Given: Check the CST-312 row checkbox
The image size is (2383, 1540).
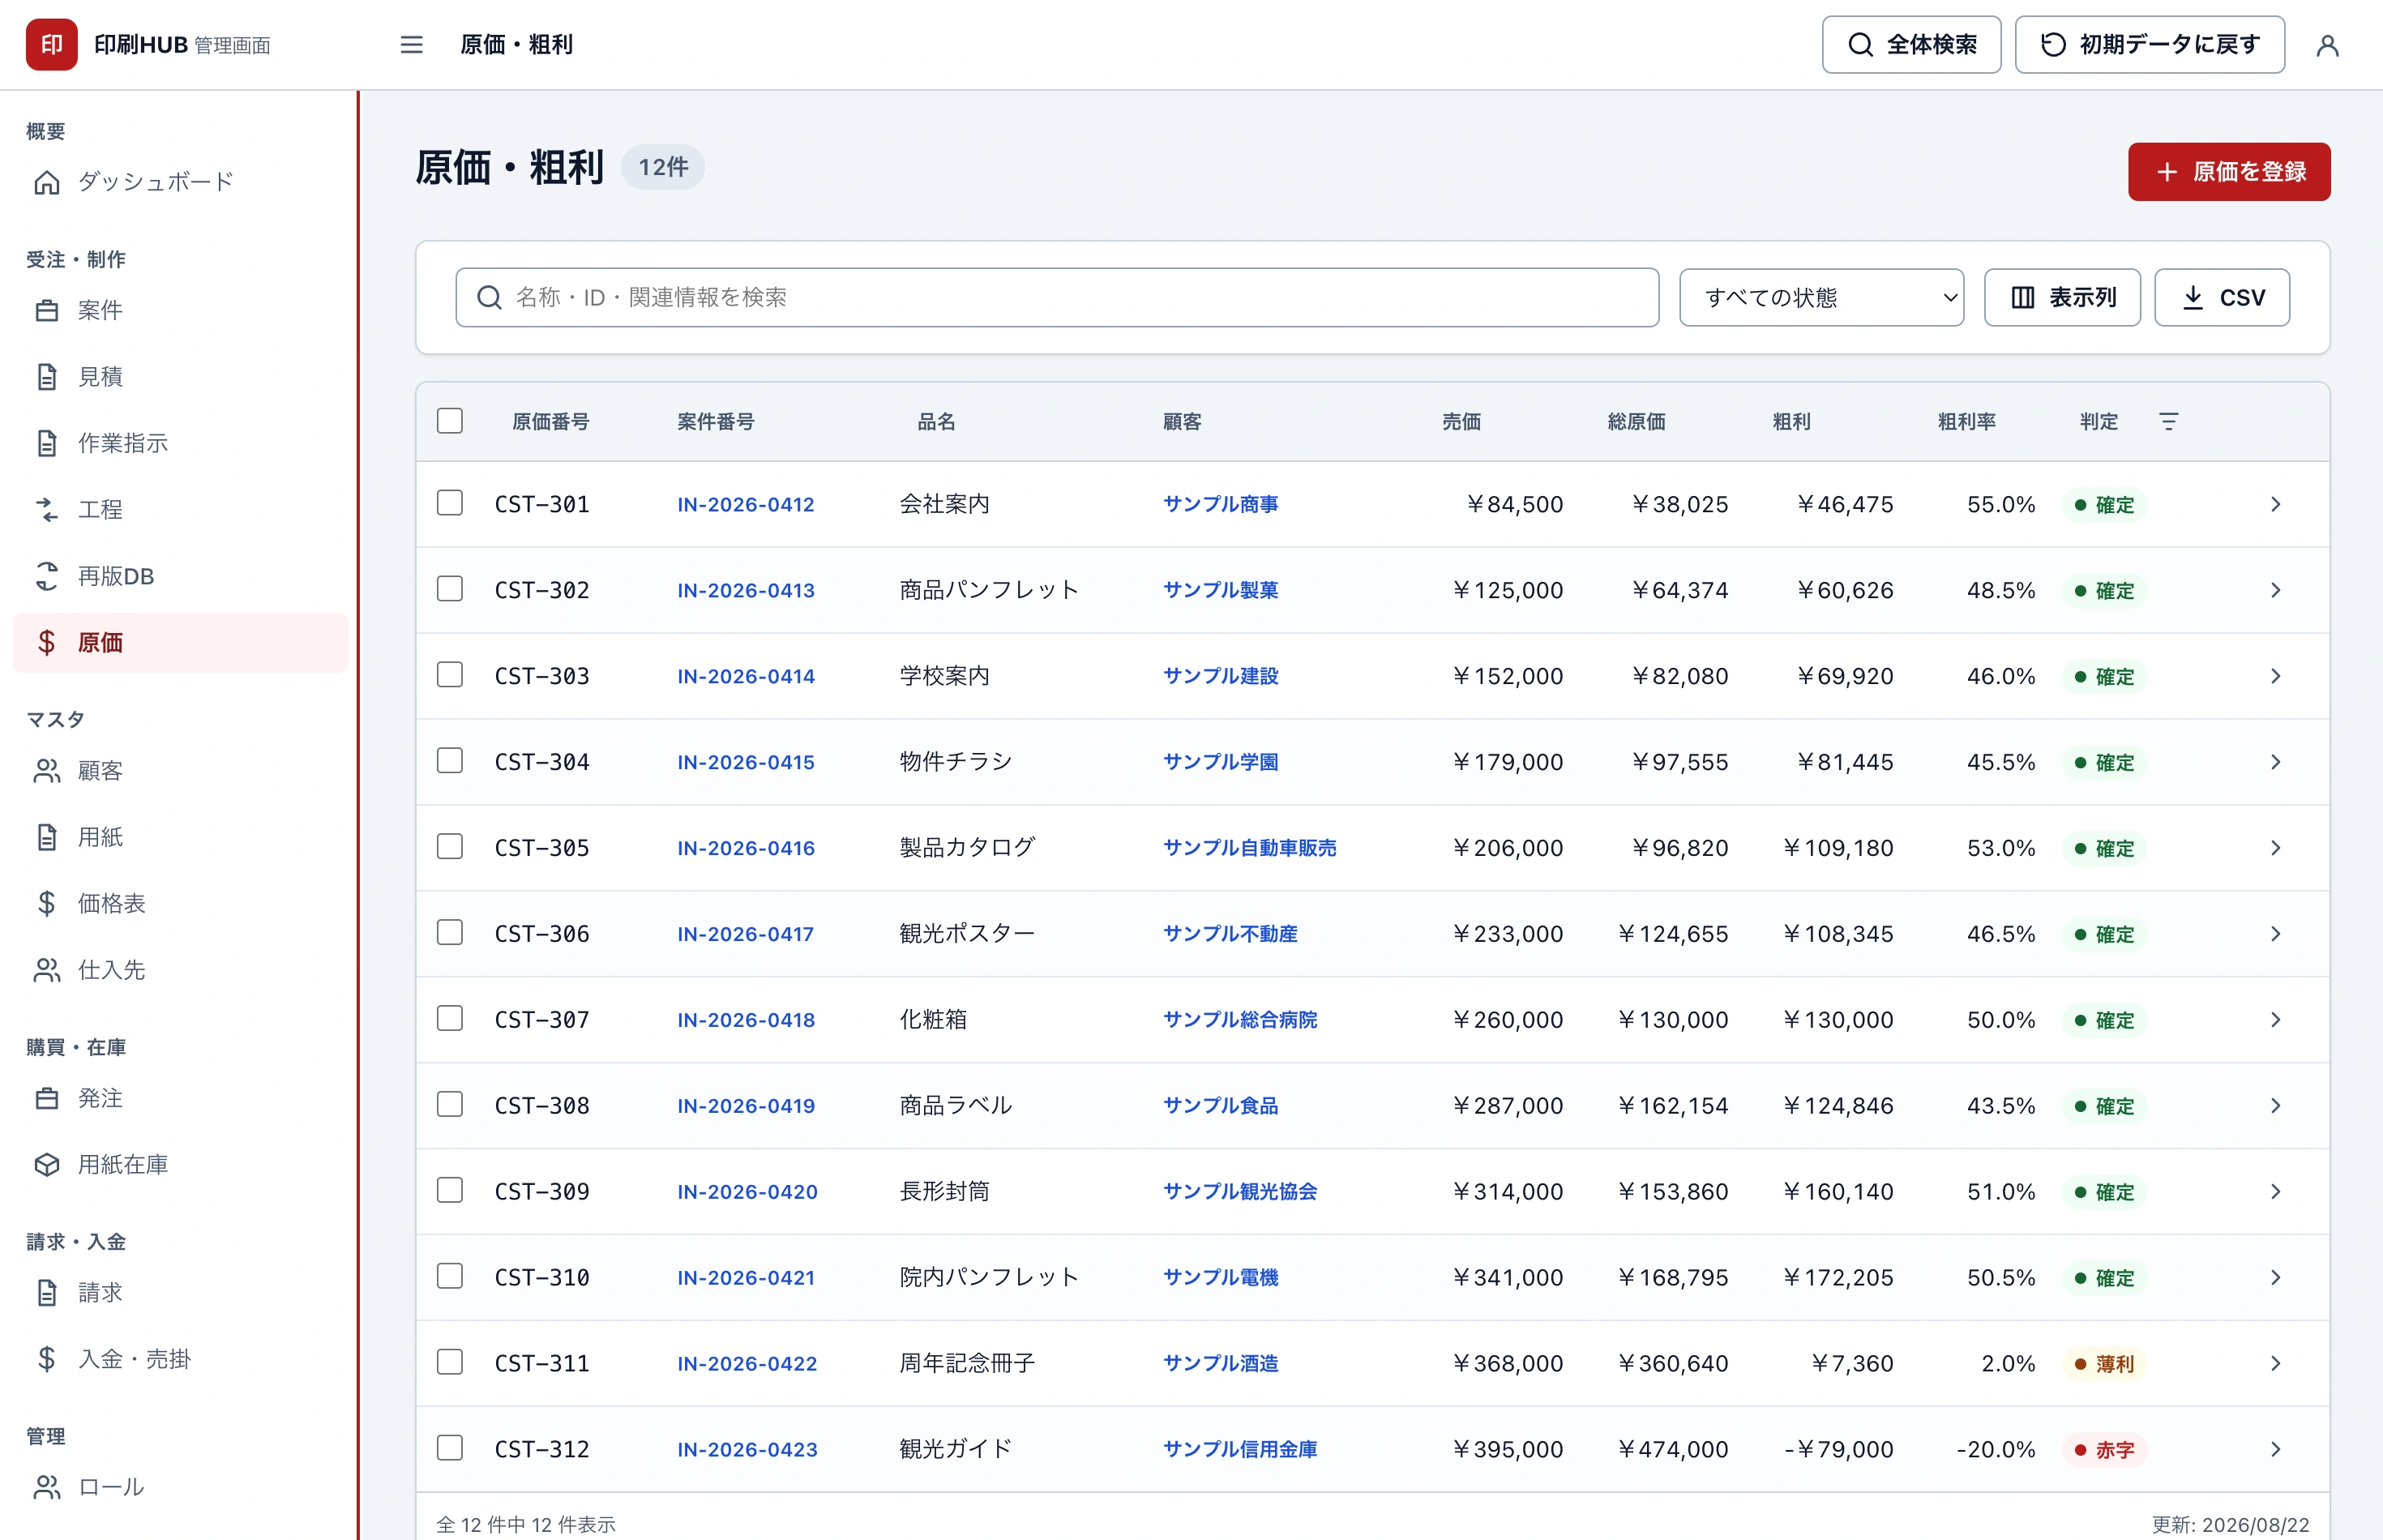Looking at the screenshot, I should tap(450, 1449).
